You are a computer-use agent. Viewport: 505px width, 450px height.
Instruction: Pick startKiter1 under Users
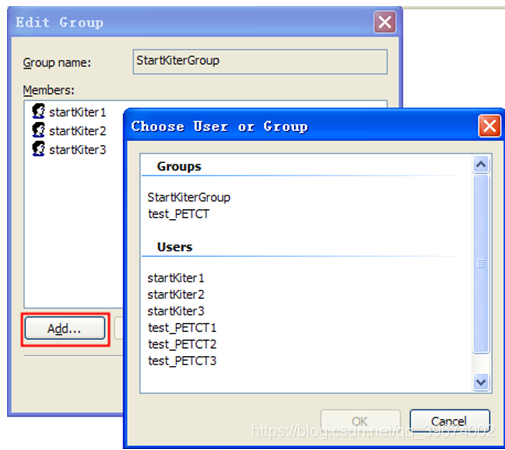(x=176, y=278)
